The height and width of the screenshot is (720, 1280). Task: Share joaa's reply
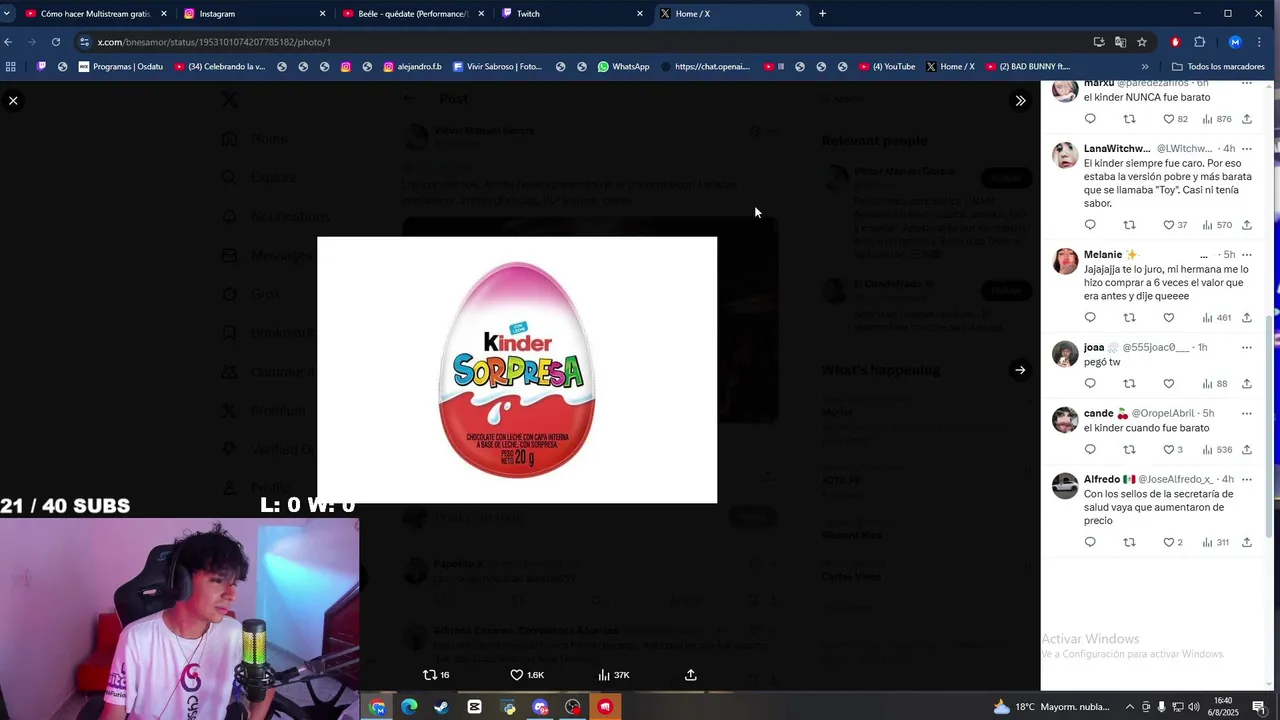coord(1247,384)
